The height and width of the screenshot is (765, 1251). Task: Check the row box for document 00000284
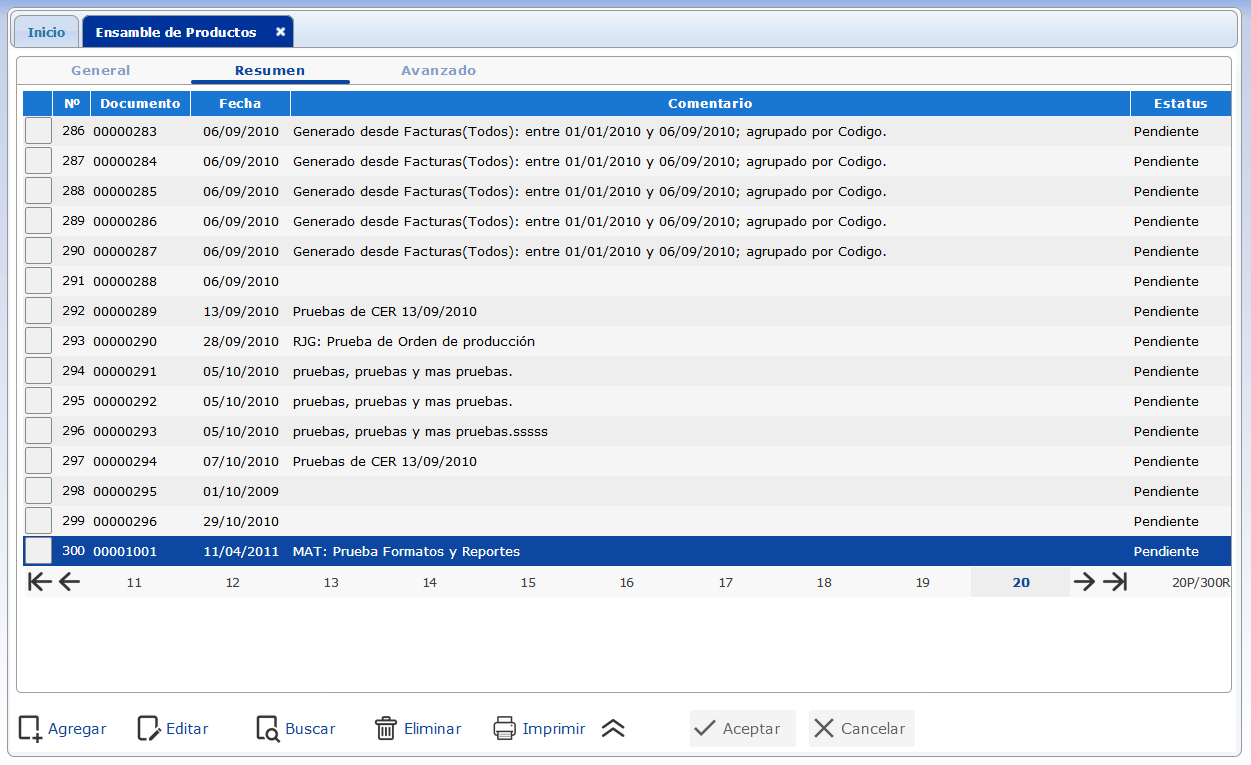pyautogui.click(x=38, y=161)
